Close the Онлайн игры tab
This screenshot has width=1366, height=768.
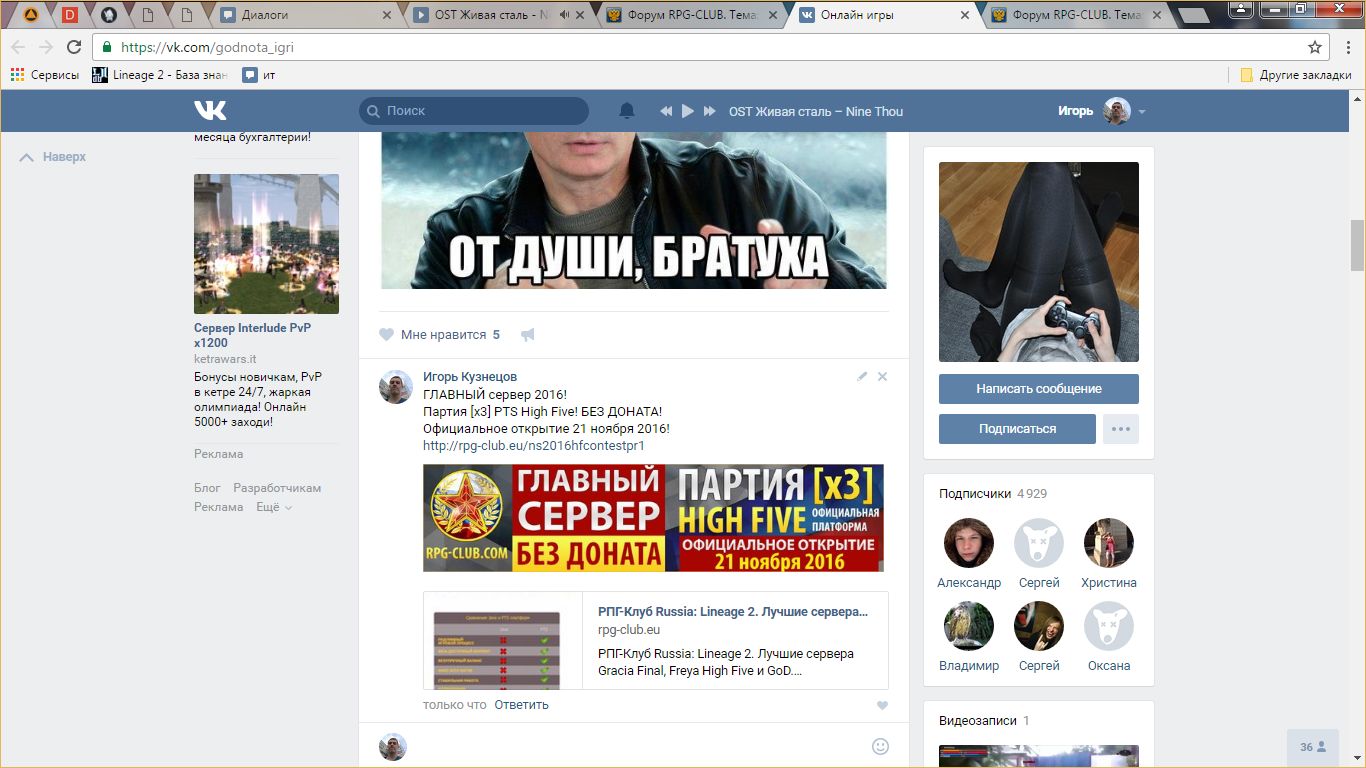964,15
